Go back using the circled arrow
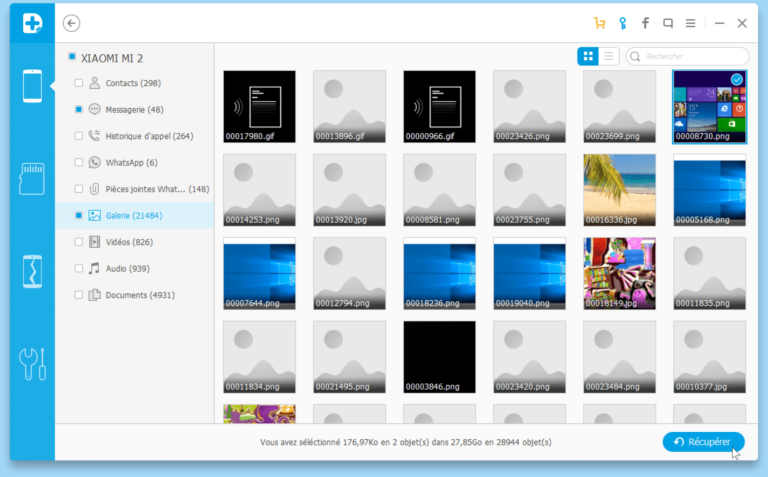Screen dimensions: 768x477 click(x=71, y=23)
